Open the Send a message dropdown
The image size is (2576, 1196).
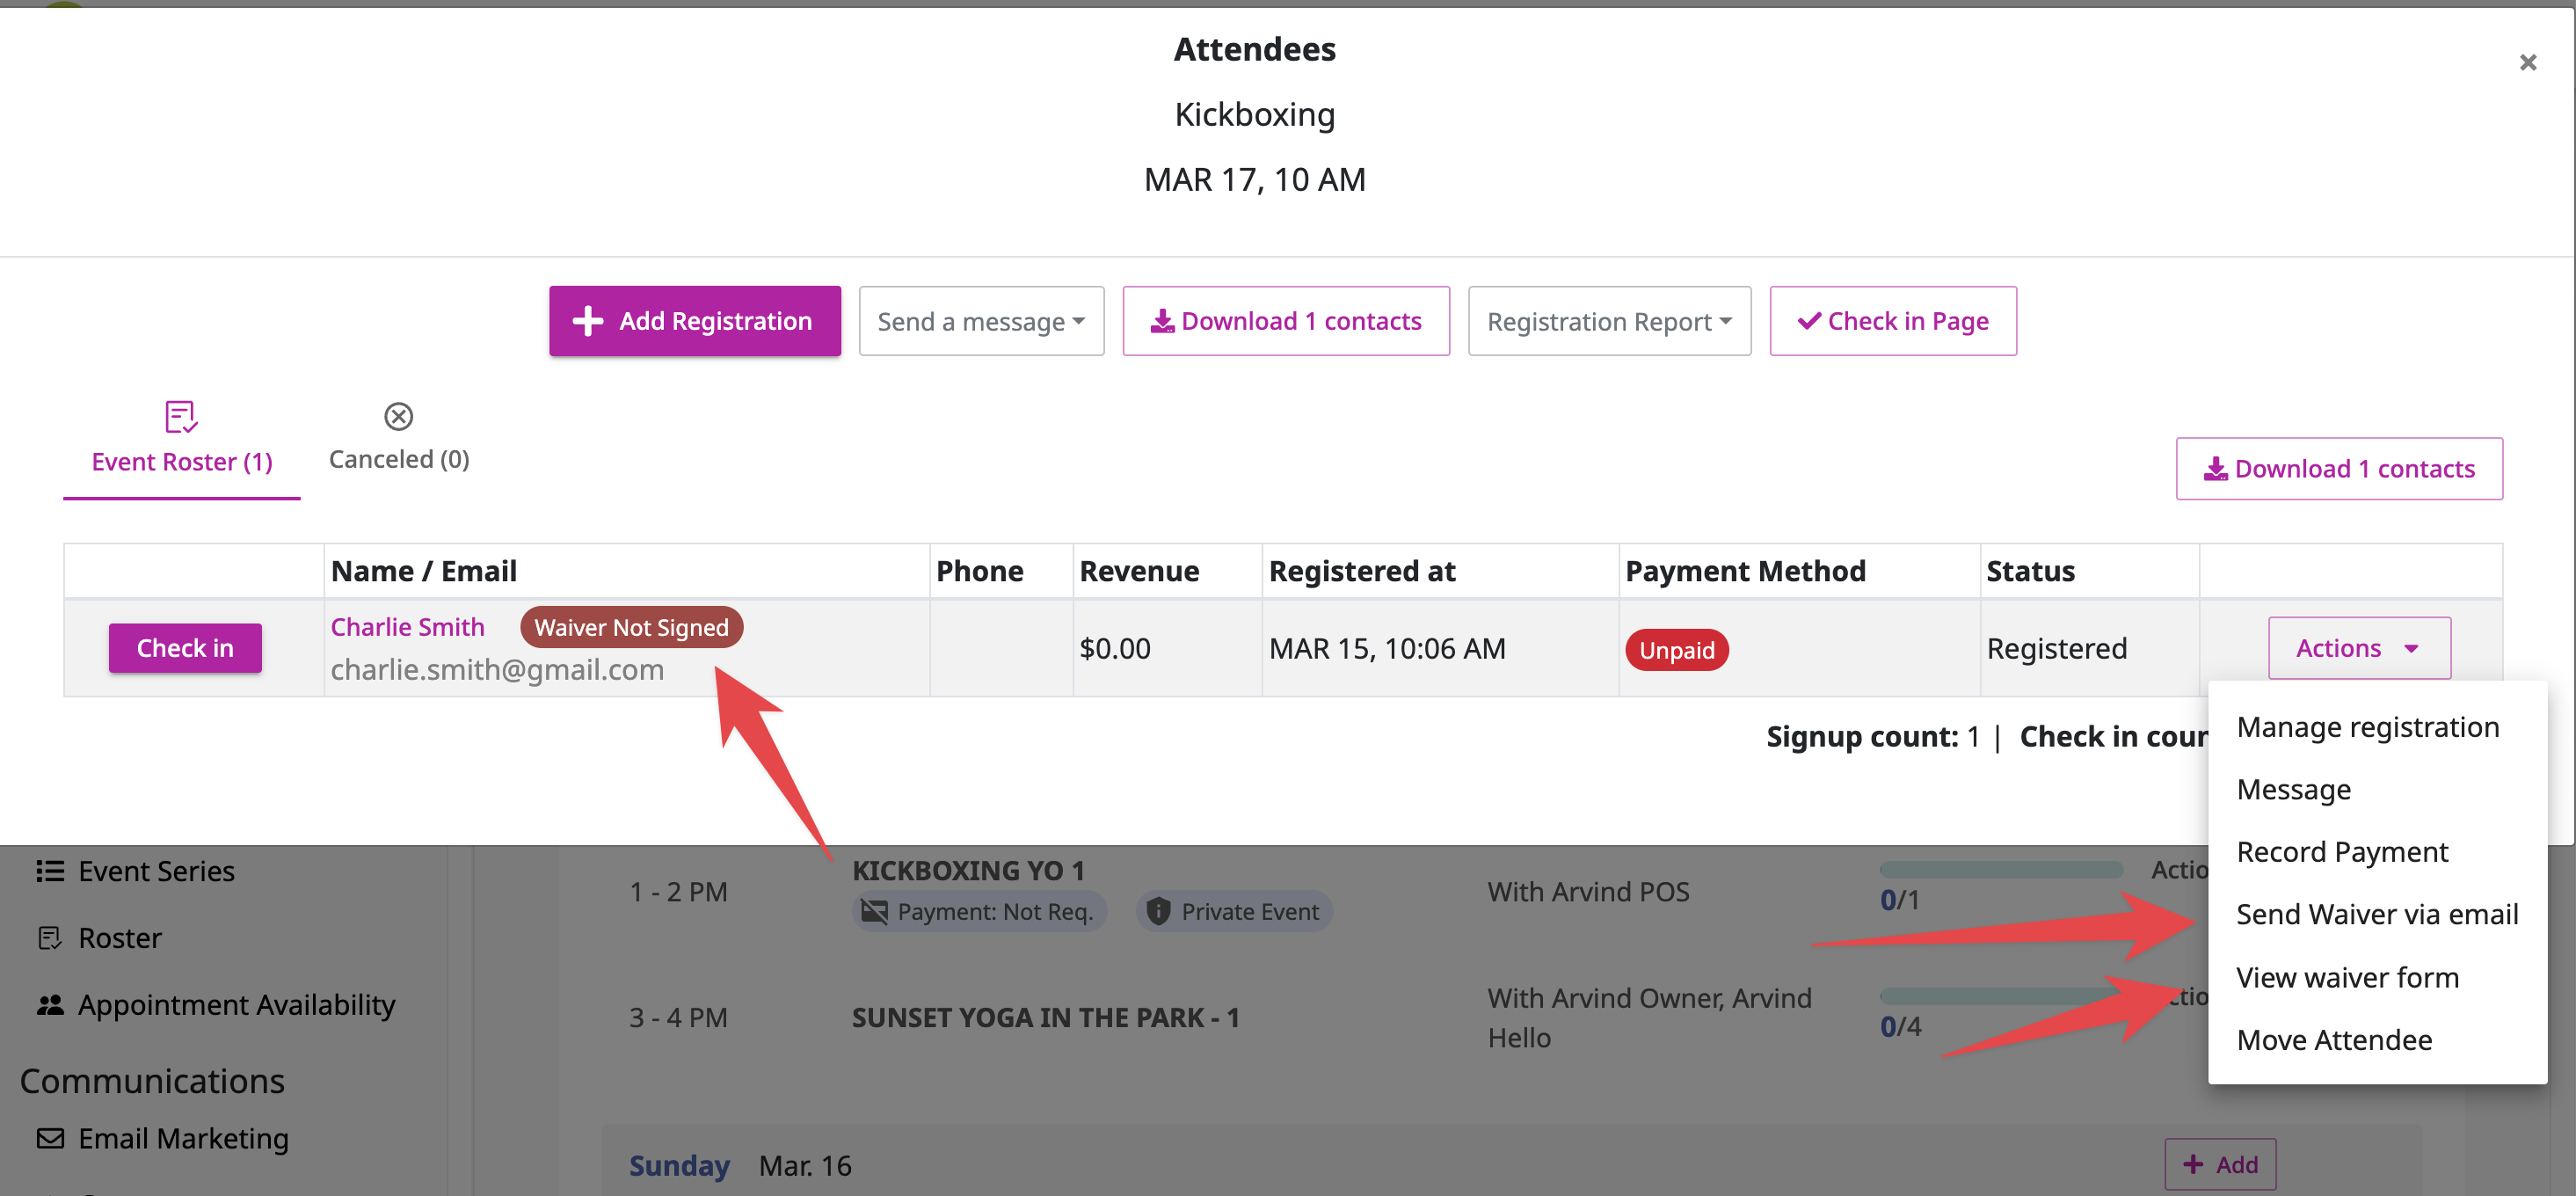981,321
